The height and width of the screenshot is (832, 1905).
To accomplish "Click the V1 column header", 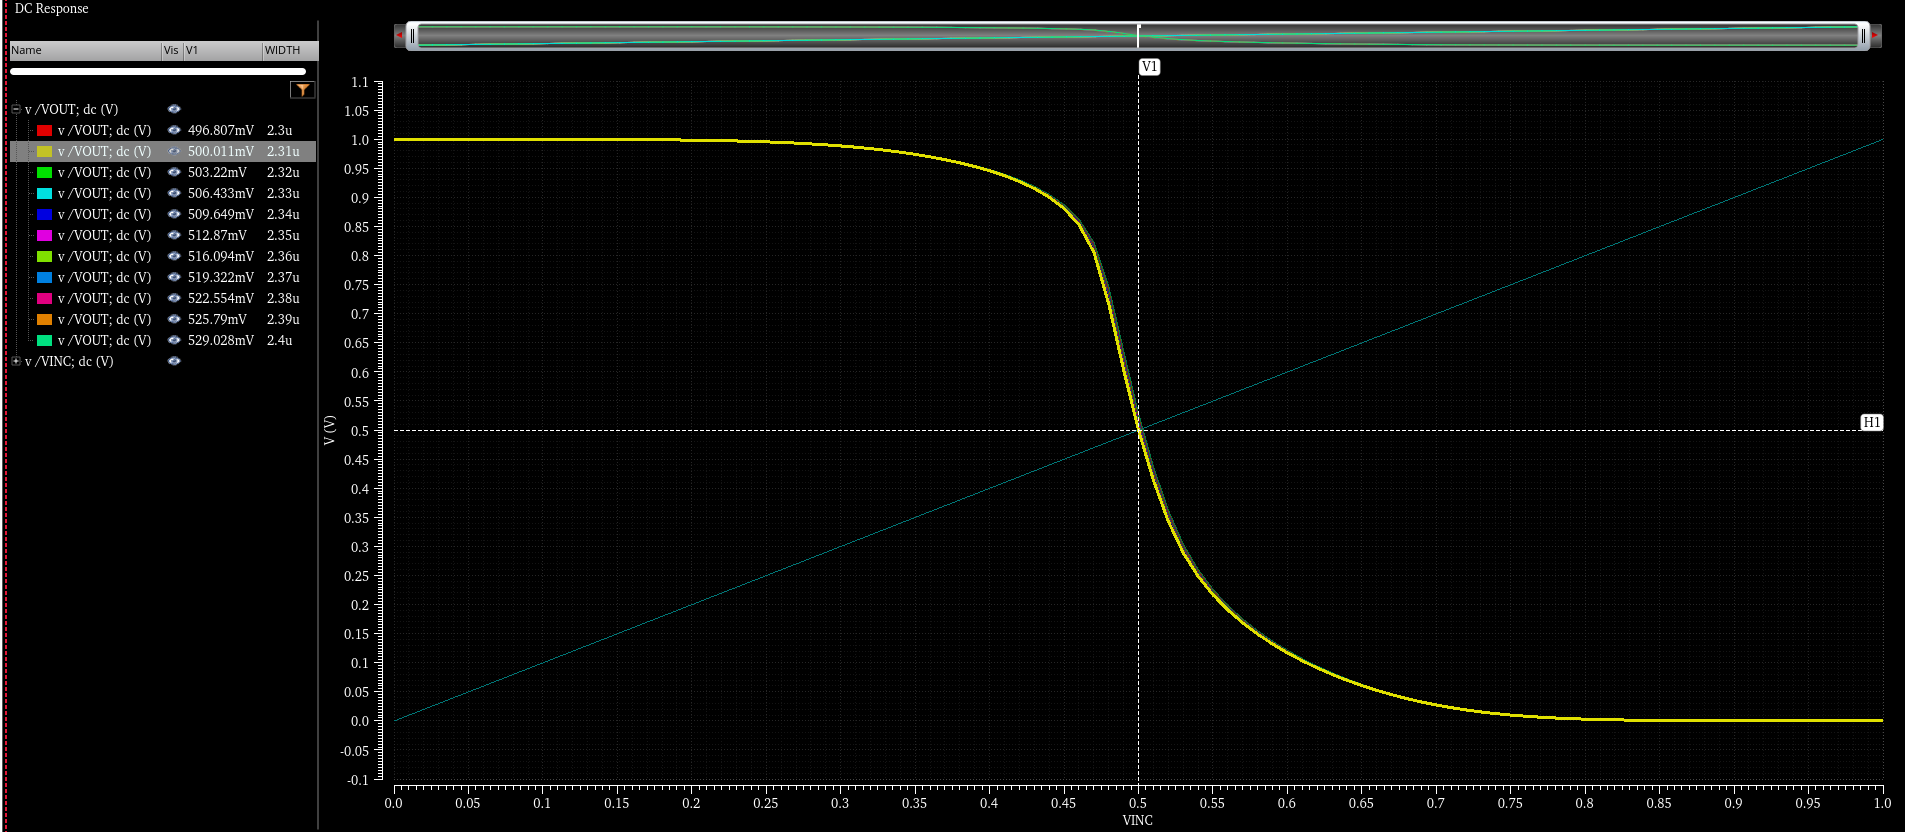I will (223, 50).
